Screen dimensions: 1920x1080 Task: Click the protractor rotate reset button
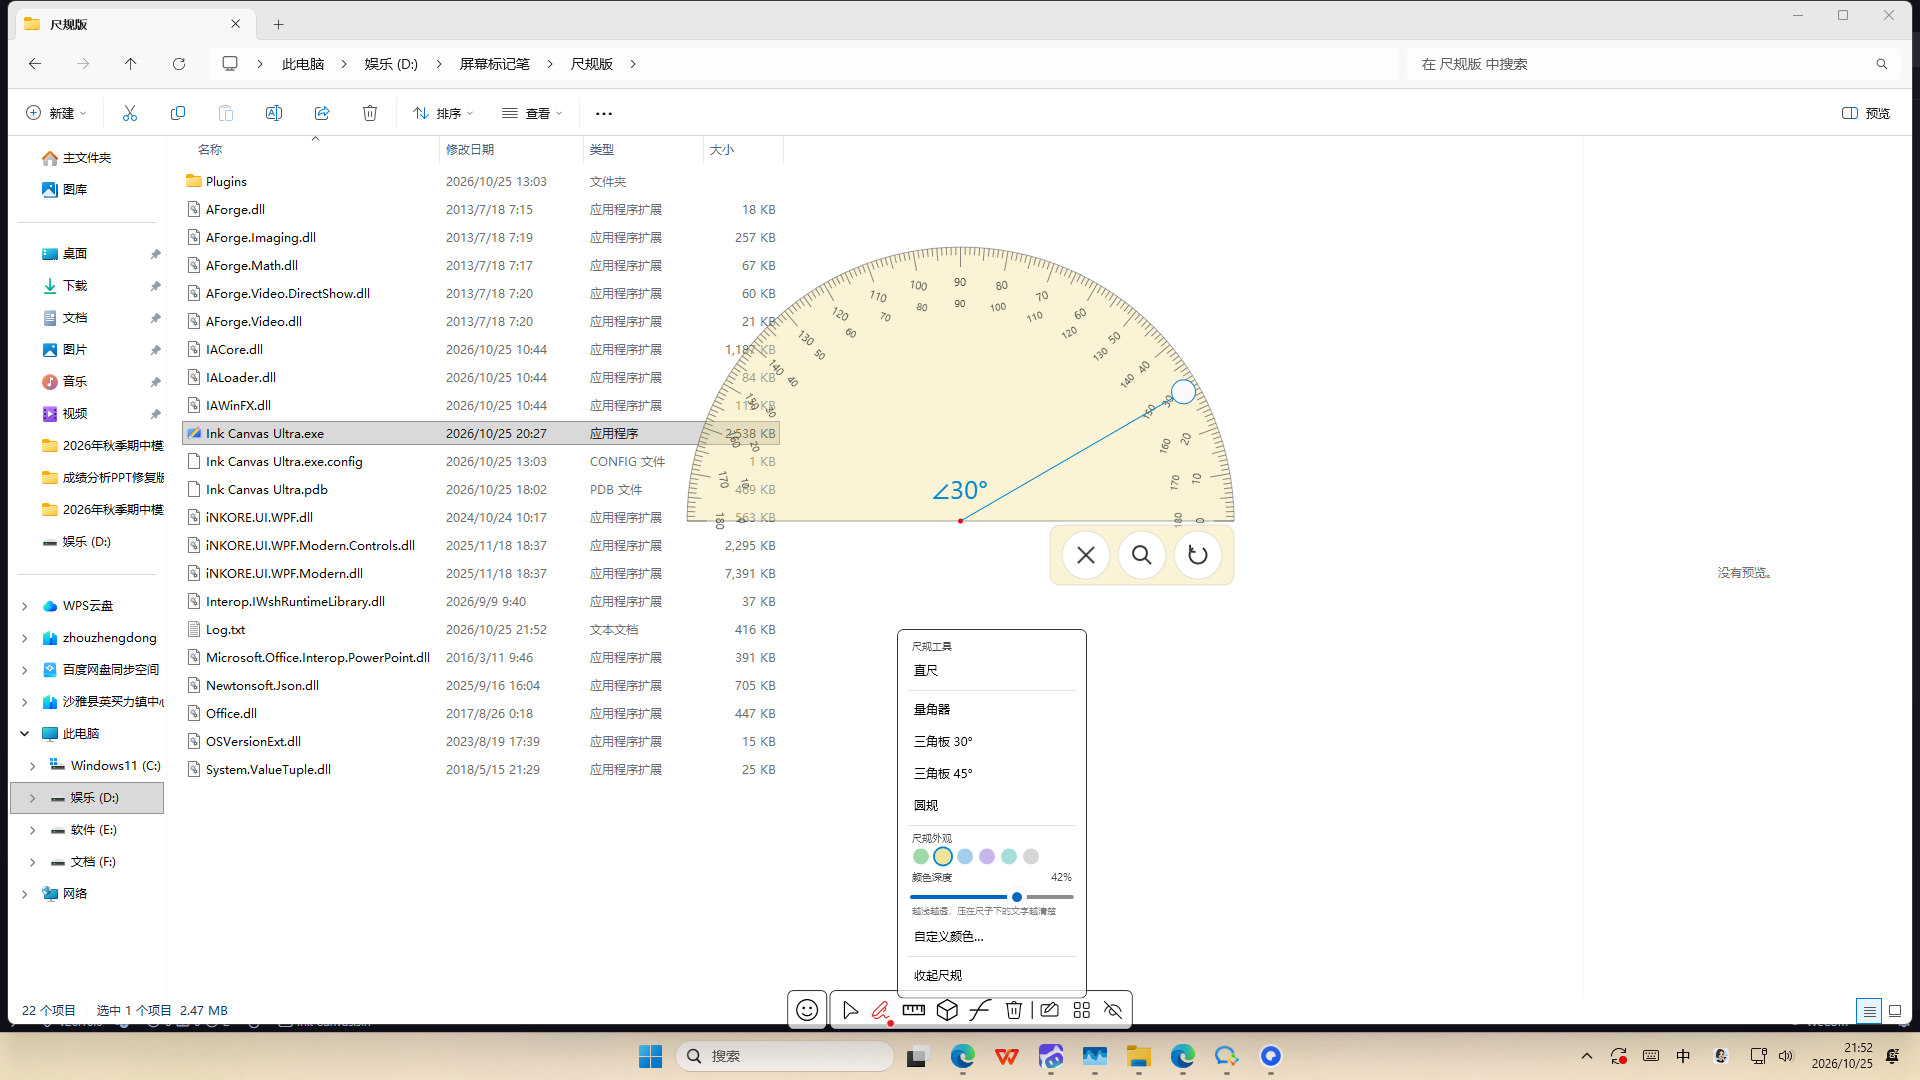click(1198, 555)
